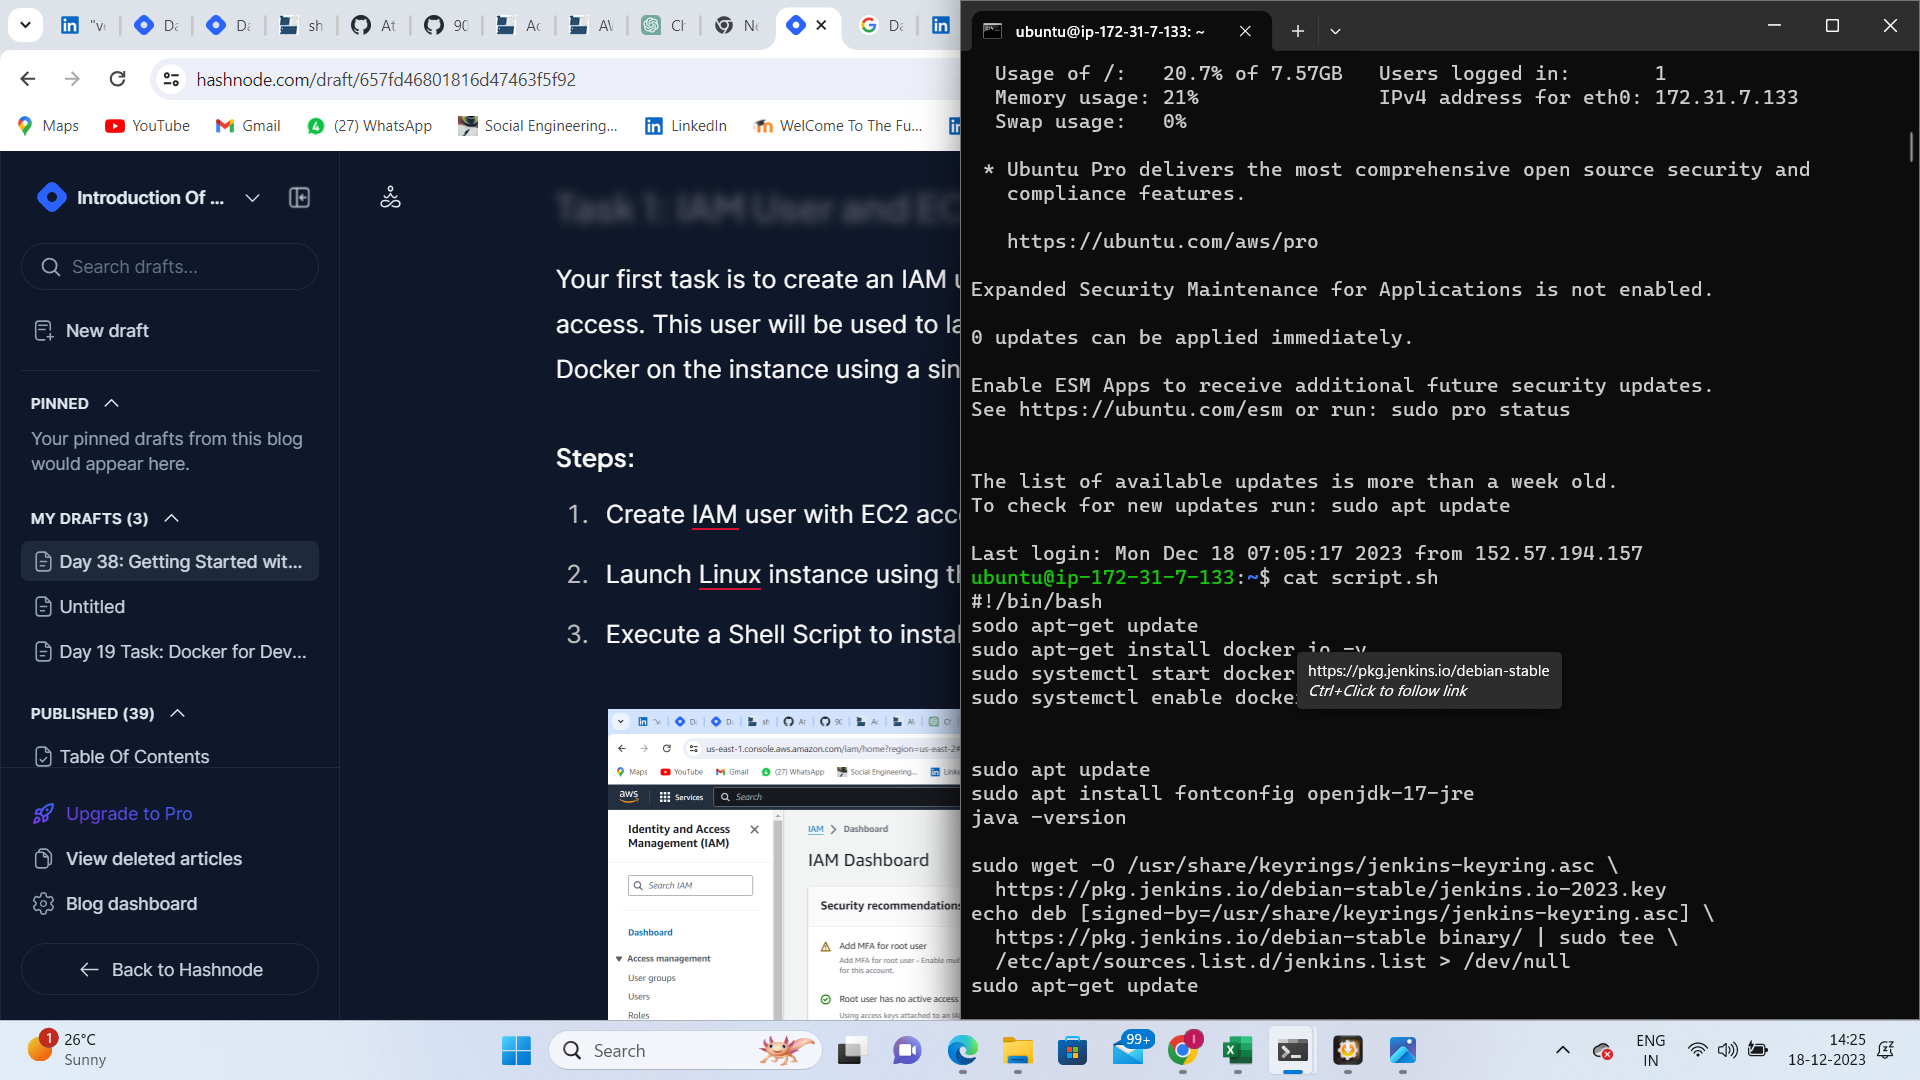Click Back to Hashnode button

click(x=170, y=969)
